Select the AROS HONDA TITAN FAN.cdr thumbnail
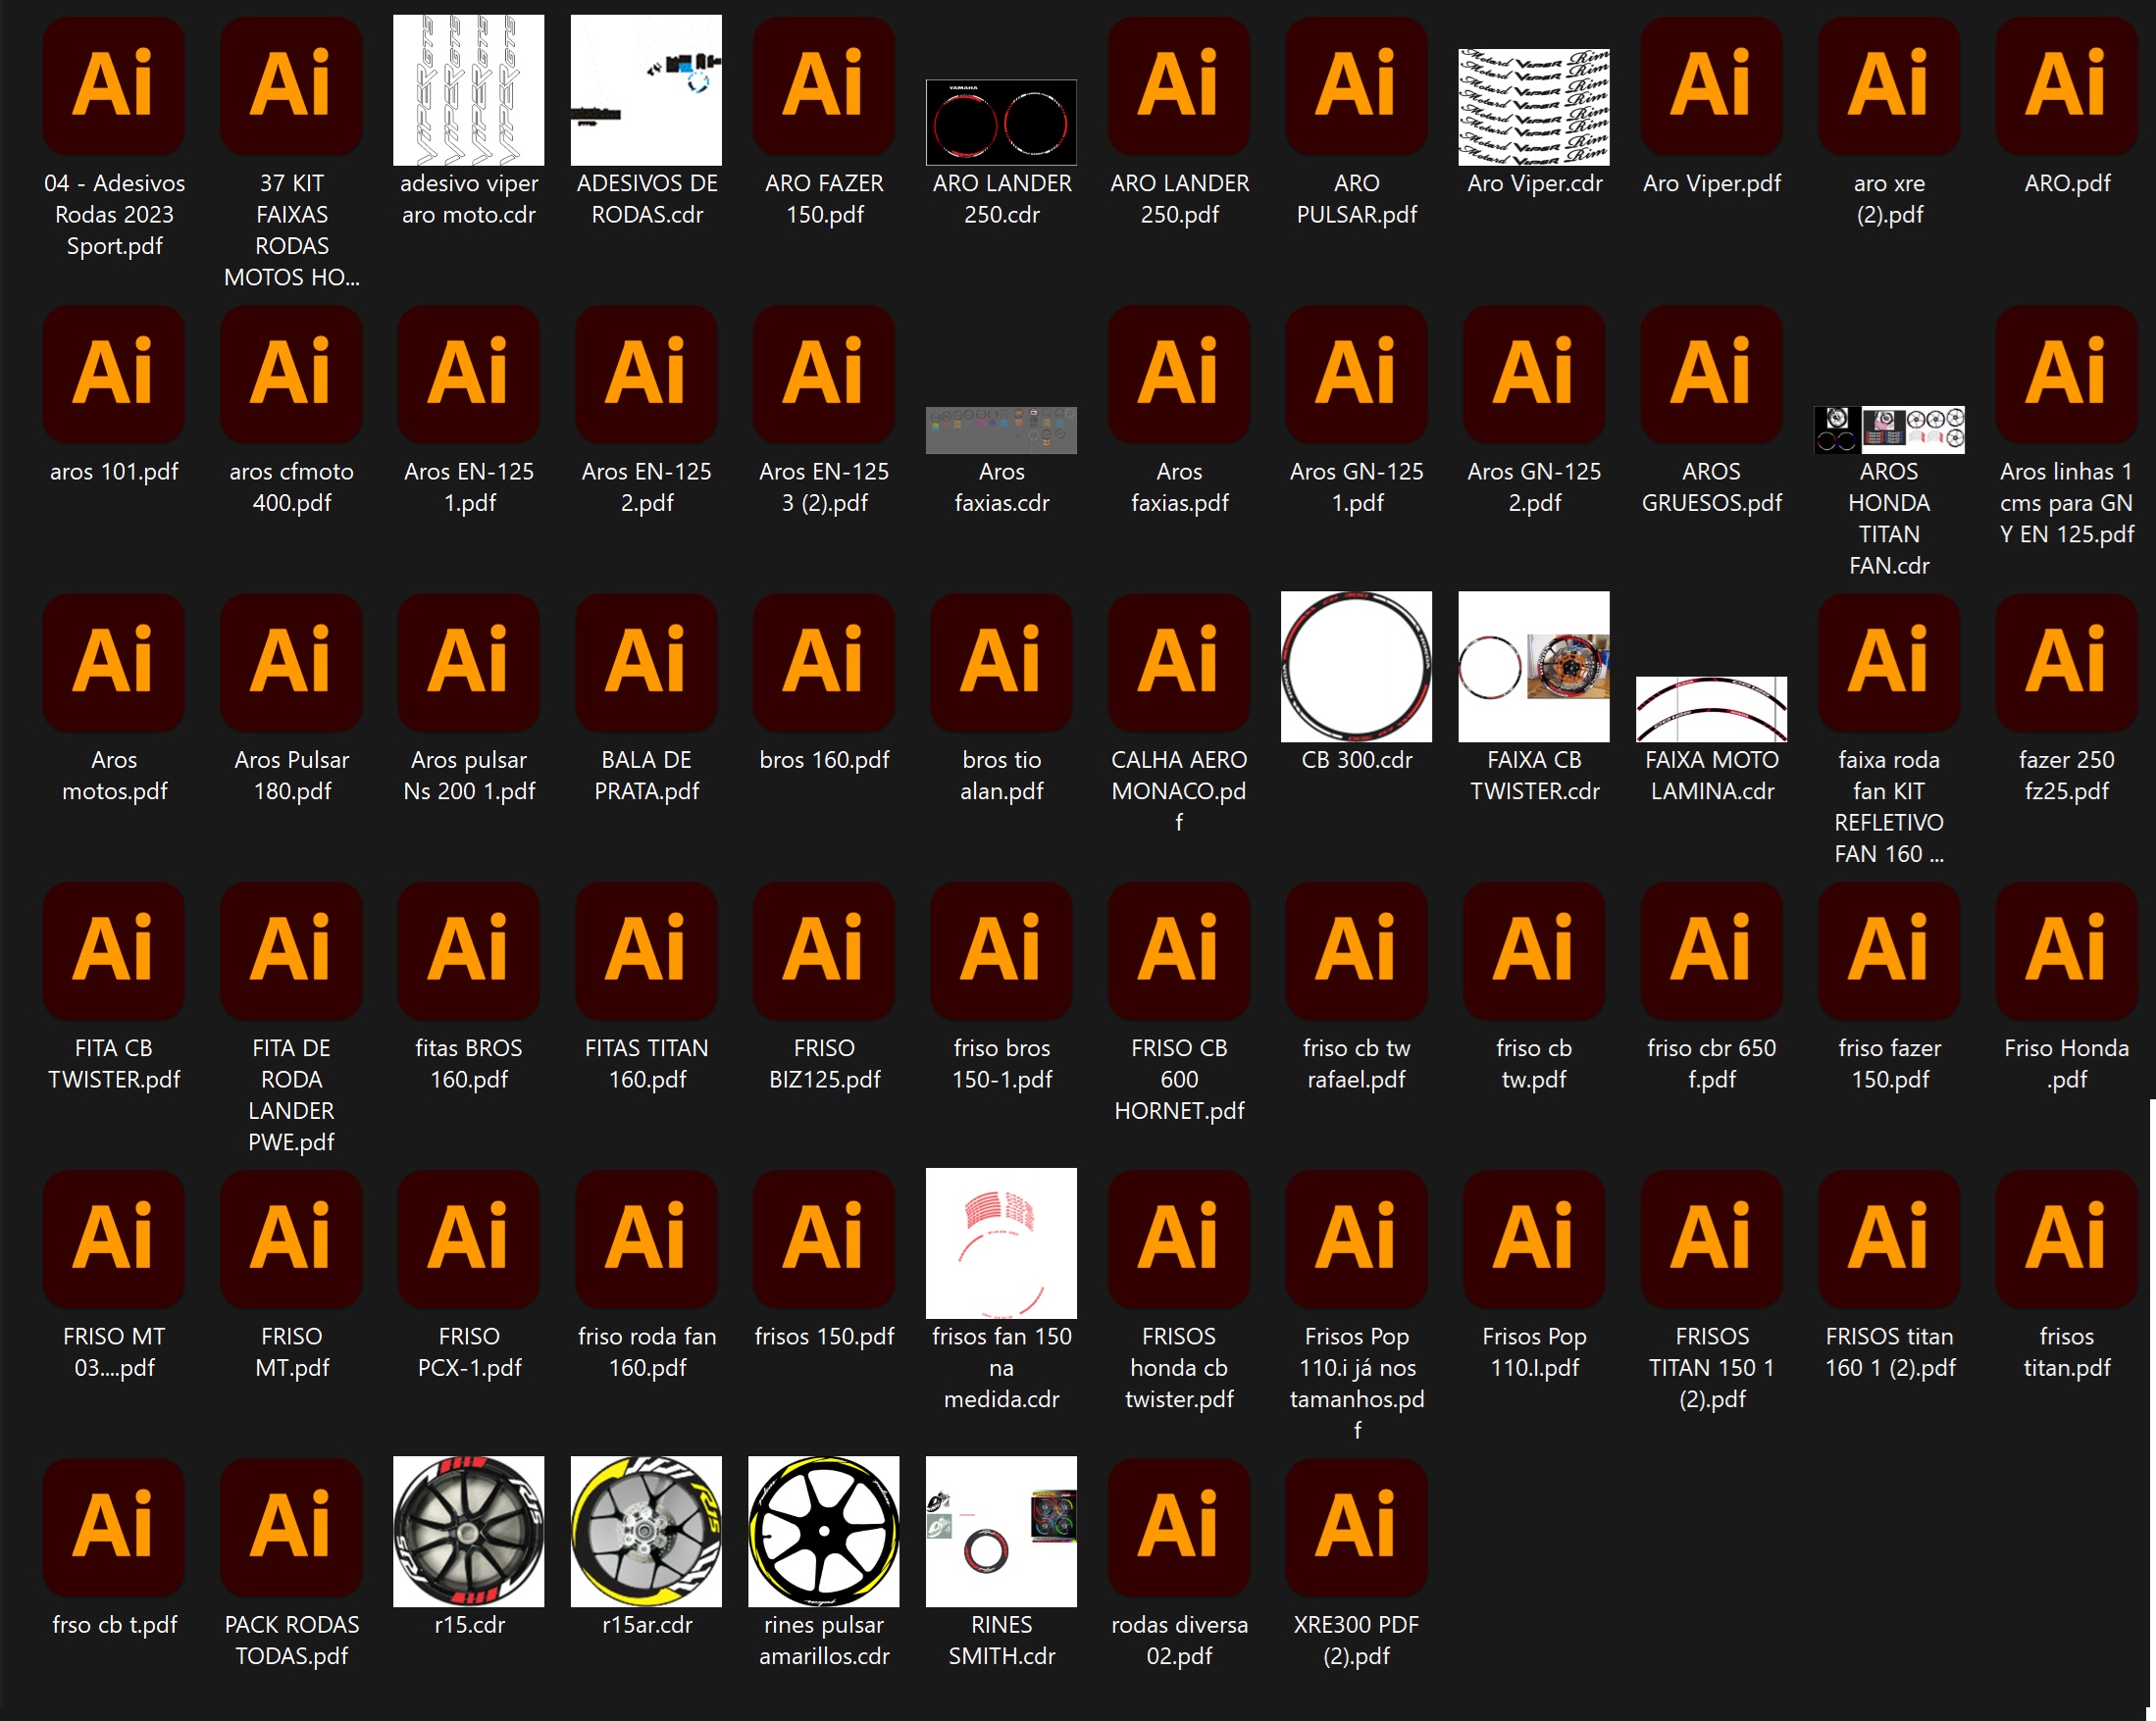 (1889, 430)
